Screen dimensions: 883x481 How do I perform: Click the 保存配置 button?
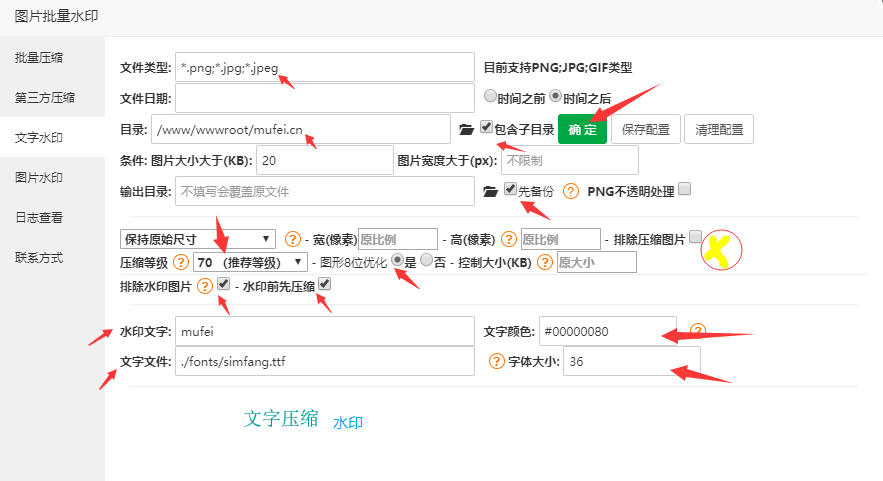pyautogui.click(x=647, y=129)
